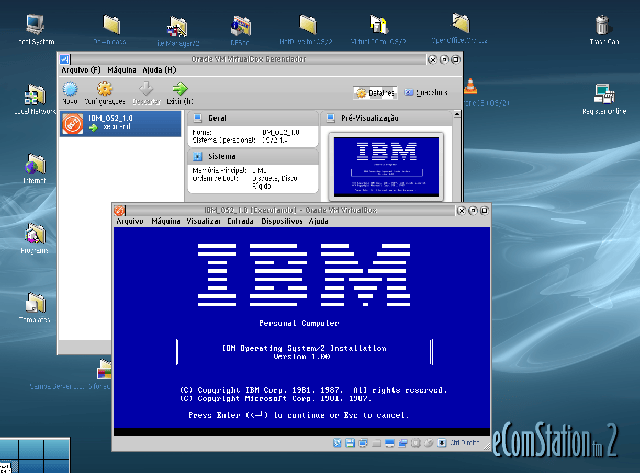Open Arquivo menu in the running VM window
This screenshot has height=473, width=640.
[x=130, y=221]
